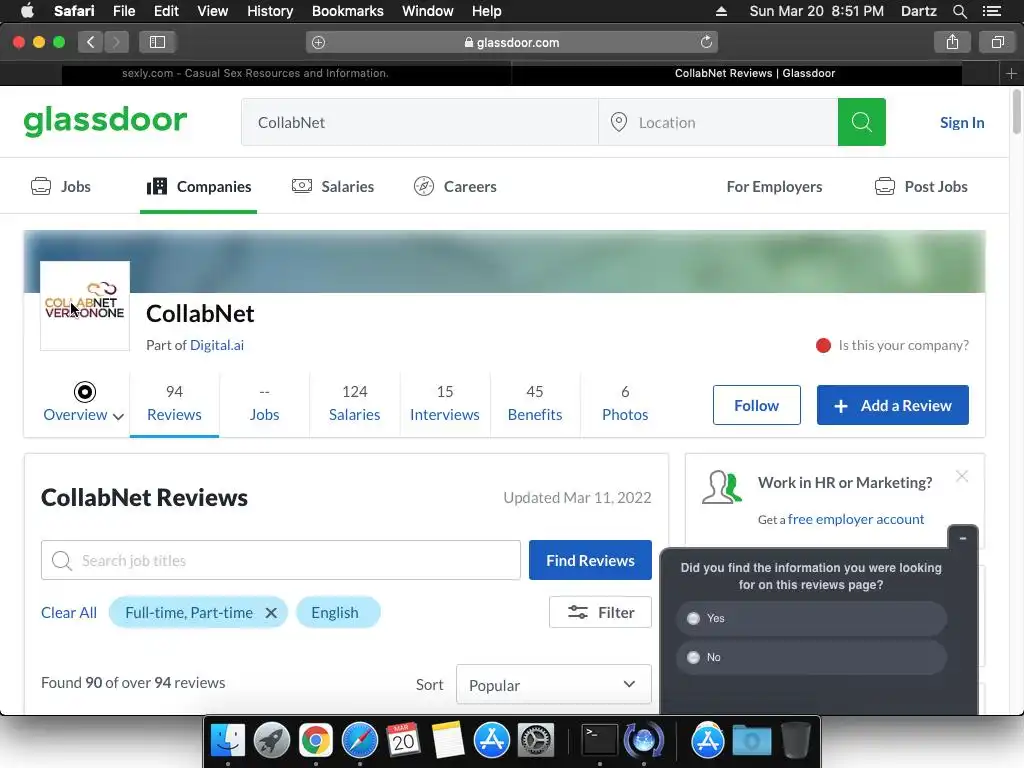Click Clear All filters link

tap(69, 613)
